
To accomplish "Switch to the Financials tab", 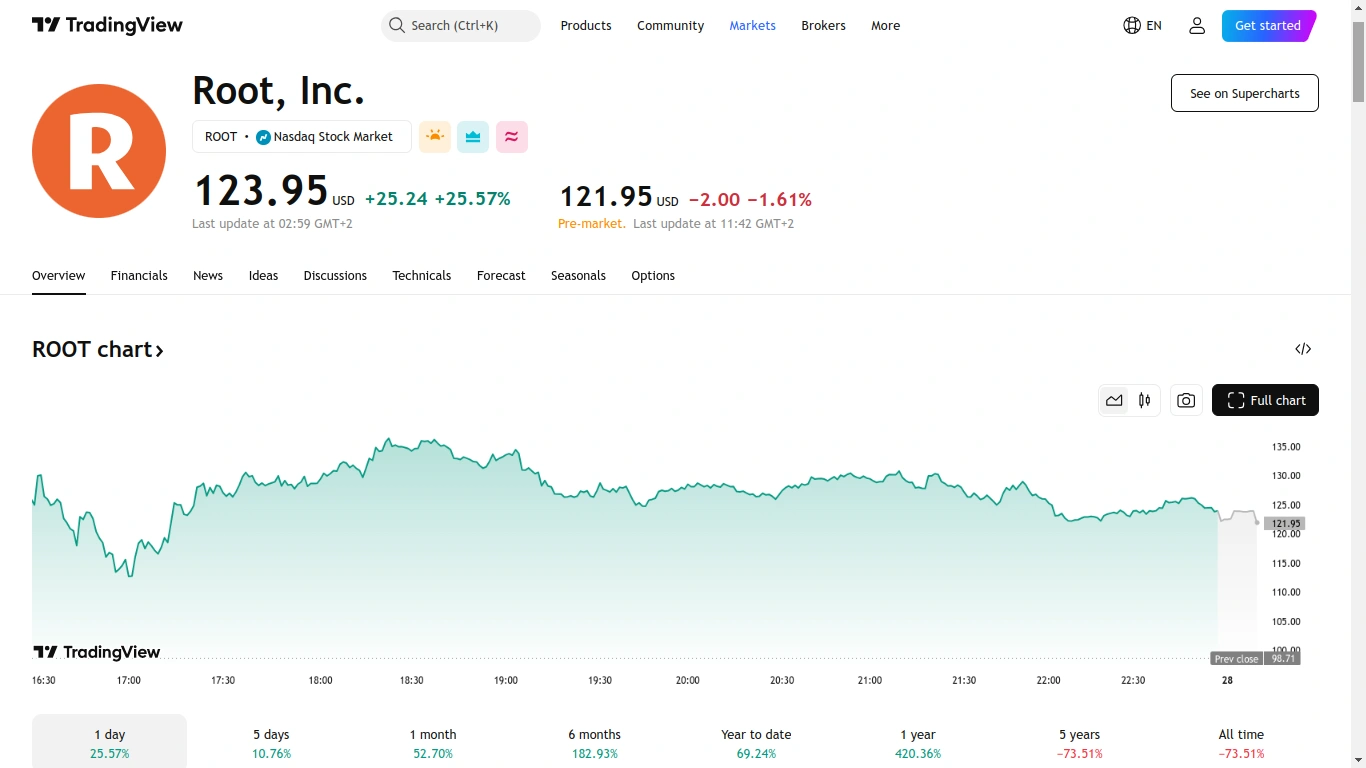I will (139, 276).
